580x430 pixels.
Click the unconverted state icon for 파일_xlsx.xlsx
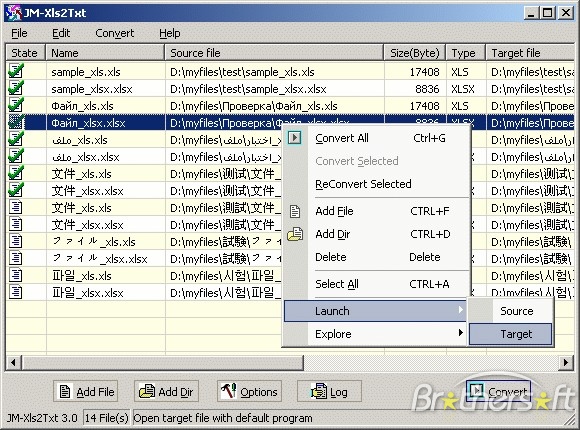pos(16,292)
